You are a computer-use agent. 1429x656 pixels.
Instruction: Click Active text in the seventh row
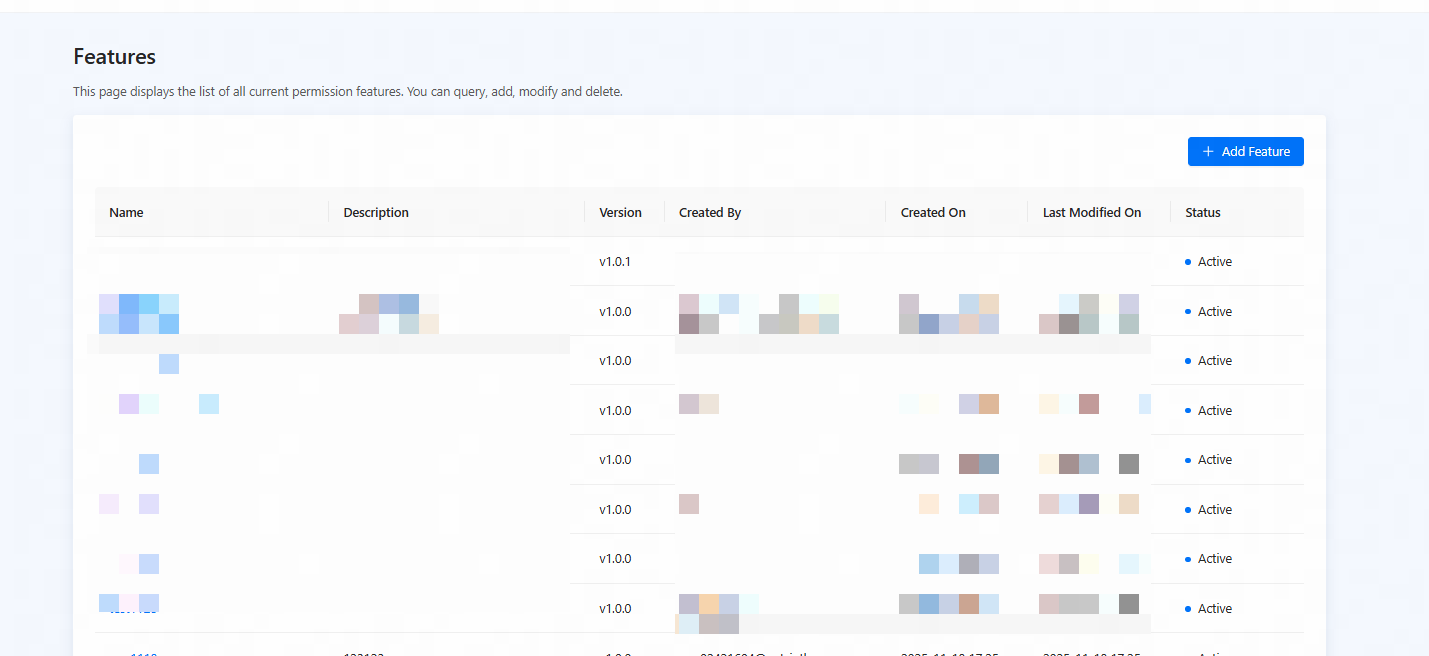[x=1215, y=559]
